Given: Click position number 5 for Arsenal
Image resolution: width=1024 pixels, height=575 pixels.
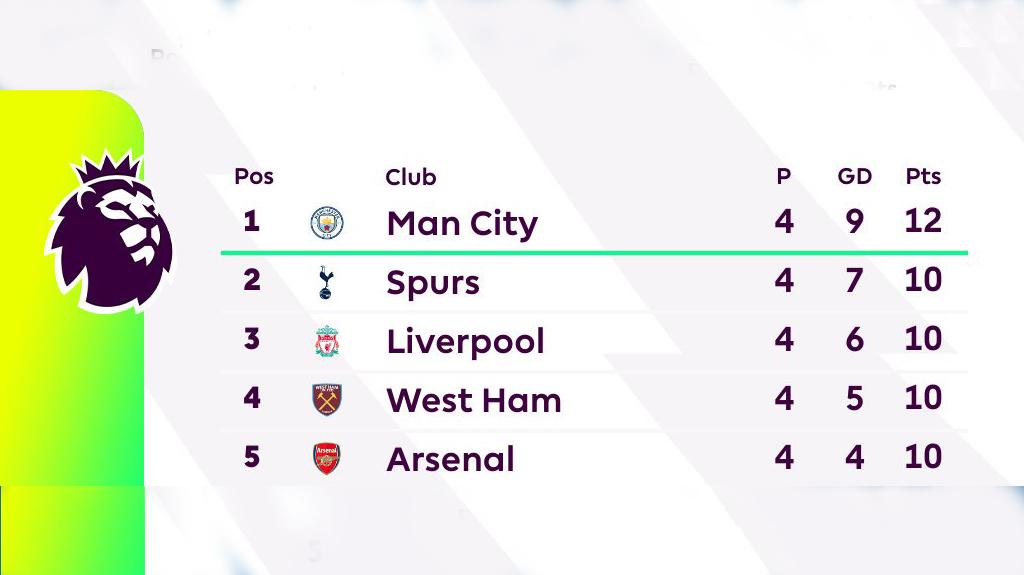Looking at the screenshot, I should pos(252,457).
